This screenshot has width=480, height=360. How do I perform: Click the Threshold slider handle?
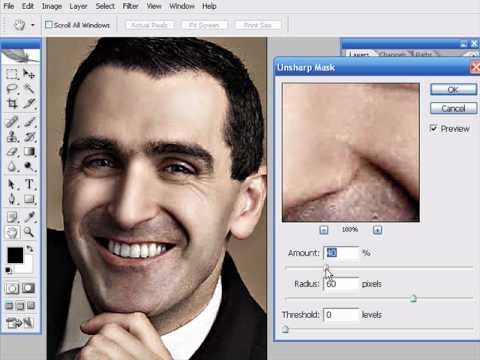pyautogui.click(x=285, y=329)
